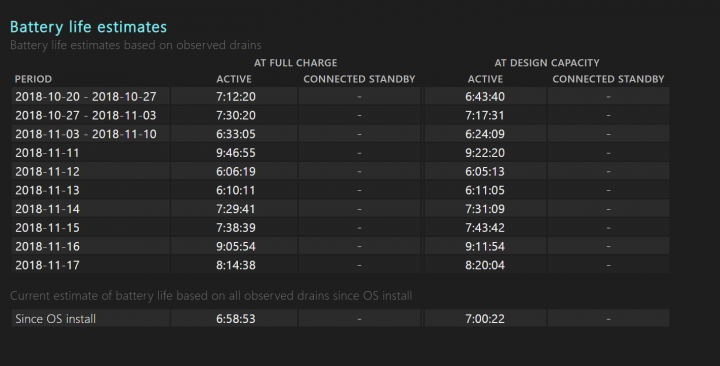Click the 2018-11-03 - 2018-11-10 period cell
This screenshot has width=720, height=366.
pyautogui.click(x=90, y=134)
